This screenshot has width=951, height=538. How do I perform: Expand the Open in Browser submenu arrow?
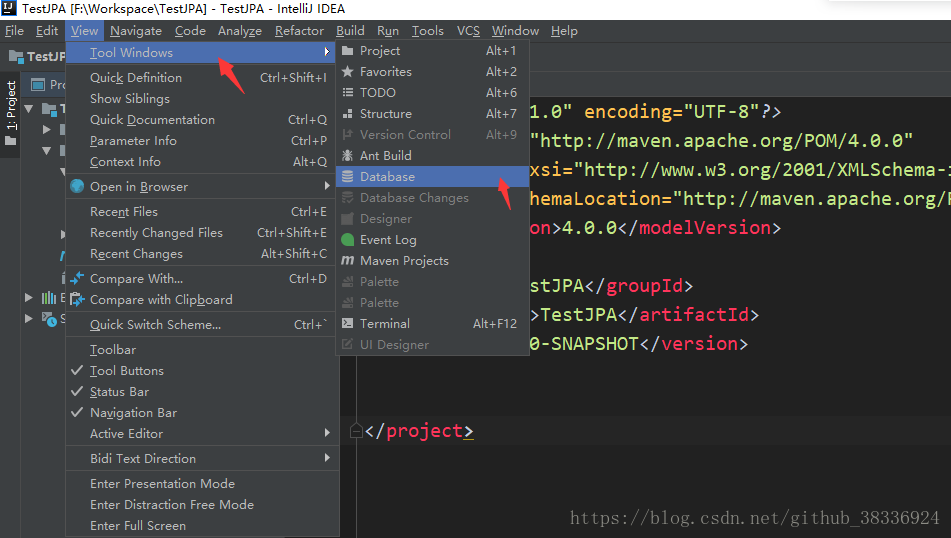(327, 186)
